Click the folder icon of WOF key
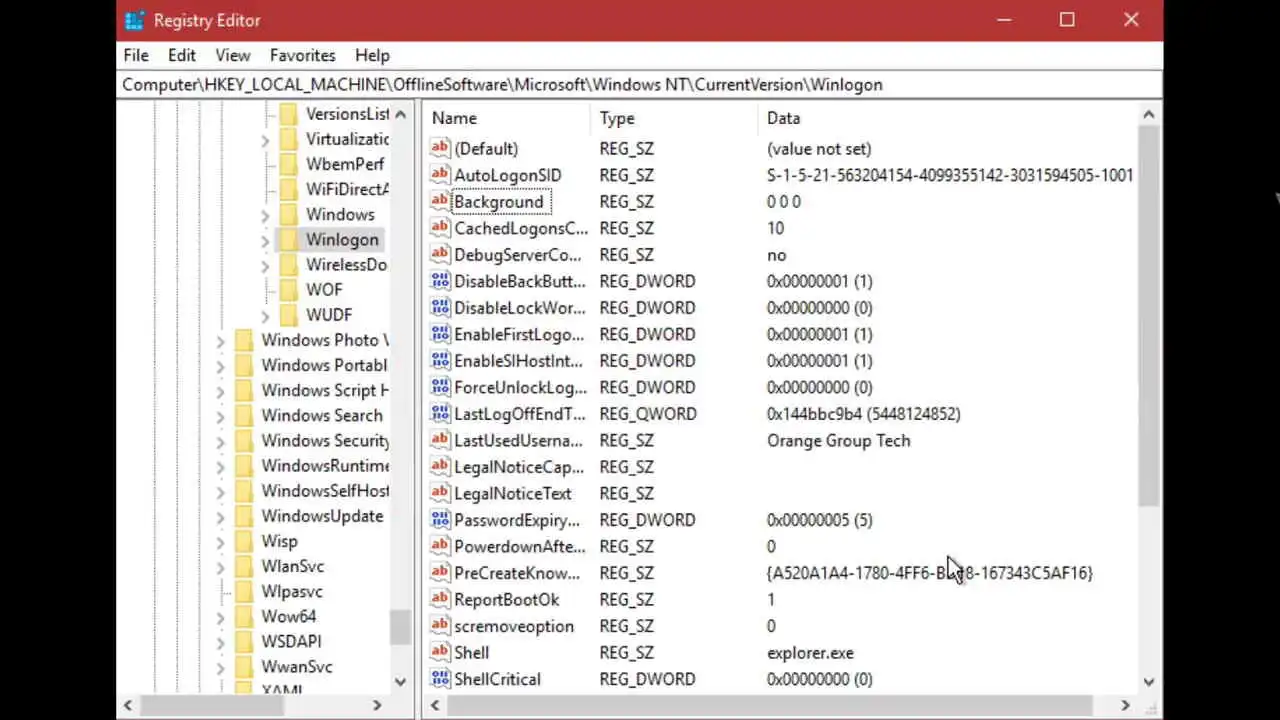Screen dimensions: 1280x720 click(288, 289)
